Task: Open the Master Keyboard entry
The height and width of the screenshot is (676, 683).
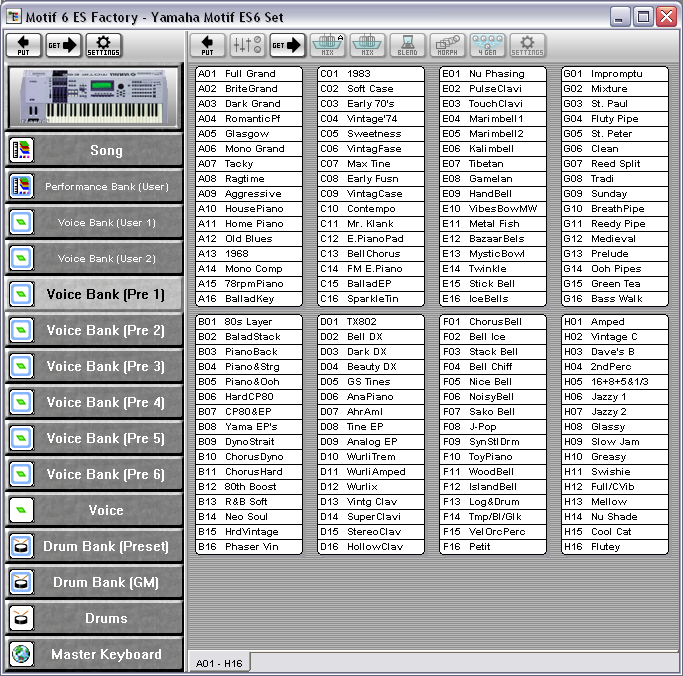Action: tap(94, 654)
